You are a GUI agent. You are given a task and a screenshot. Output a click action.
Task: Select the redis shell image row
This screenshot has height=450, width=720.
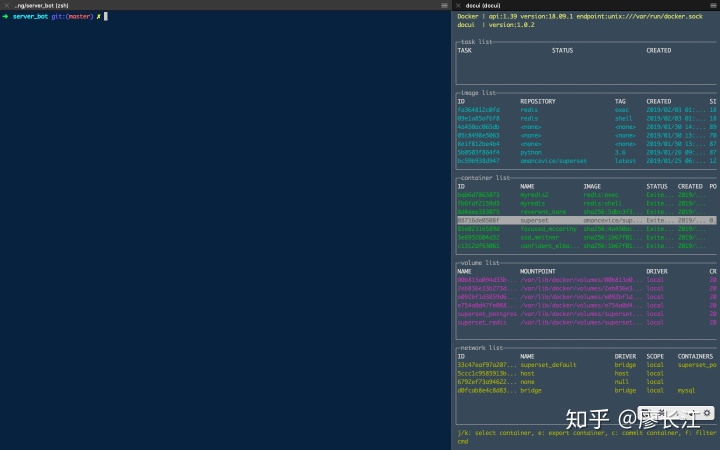coord(586,118)
